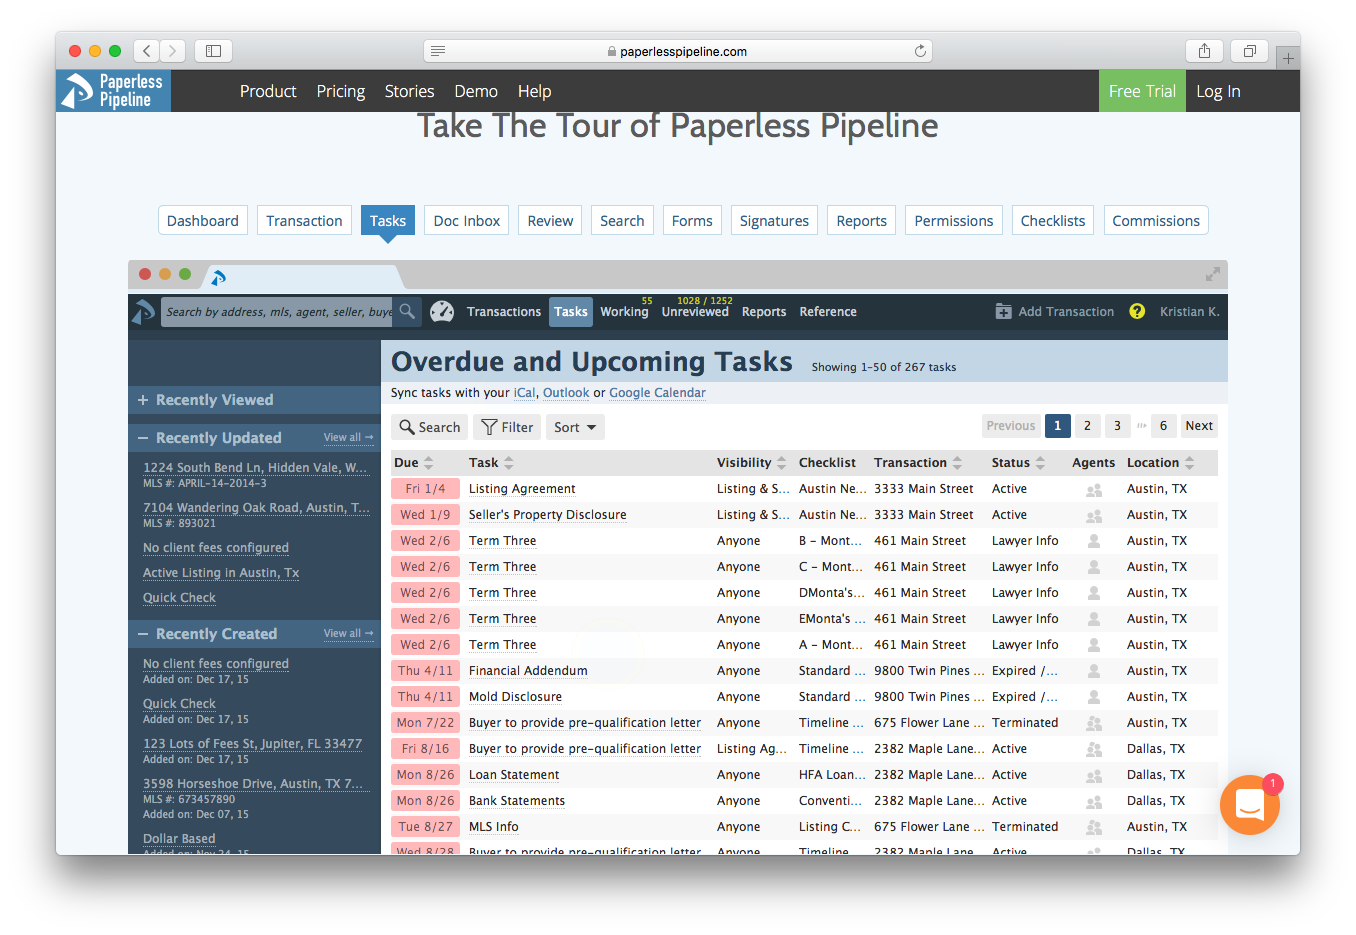Screen dimensions: 1356x935
Task: Open Pricing in the top navigation
Action: [341, 91]
